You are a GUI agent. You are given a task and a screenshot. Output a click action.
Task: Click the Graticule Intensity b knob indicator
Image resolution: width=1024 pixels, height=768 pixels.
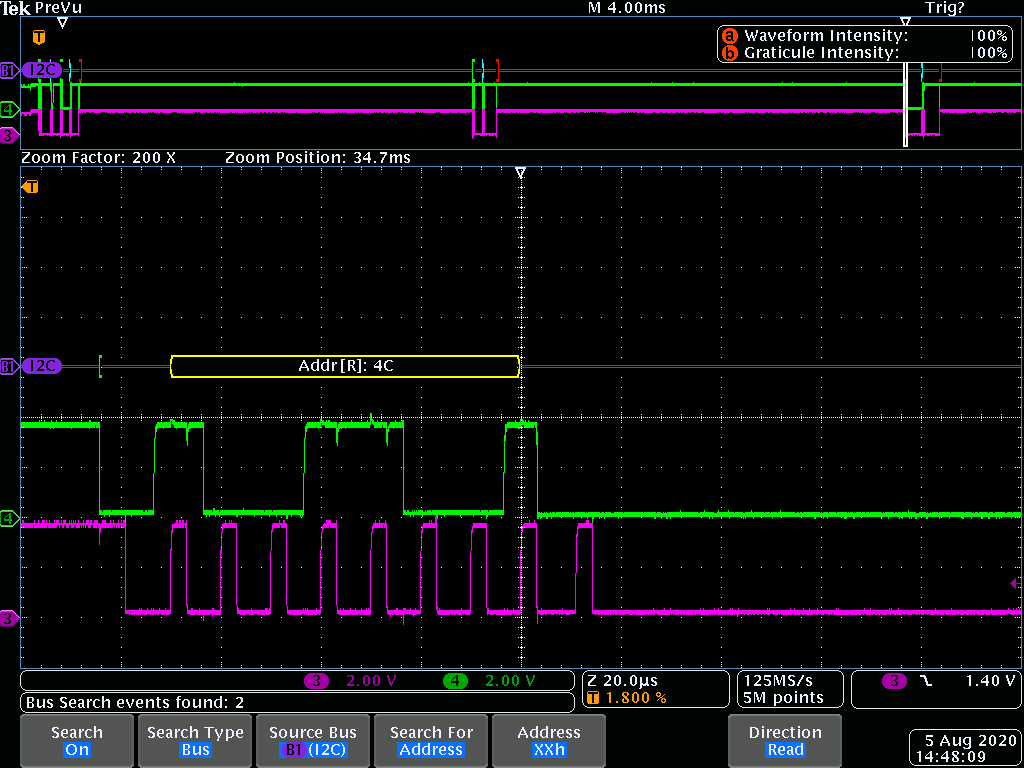731,53
